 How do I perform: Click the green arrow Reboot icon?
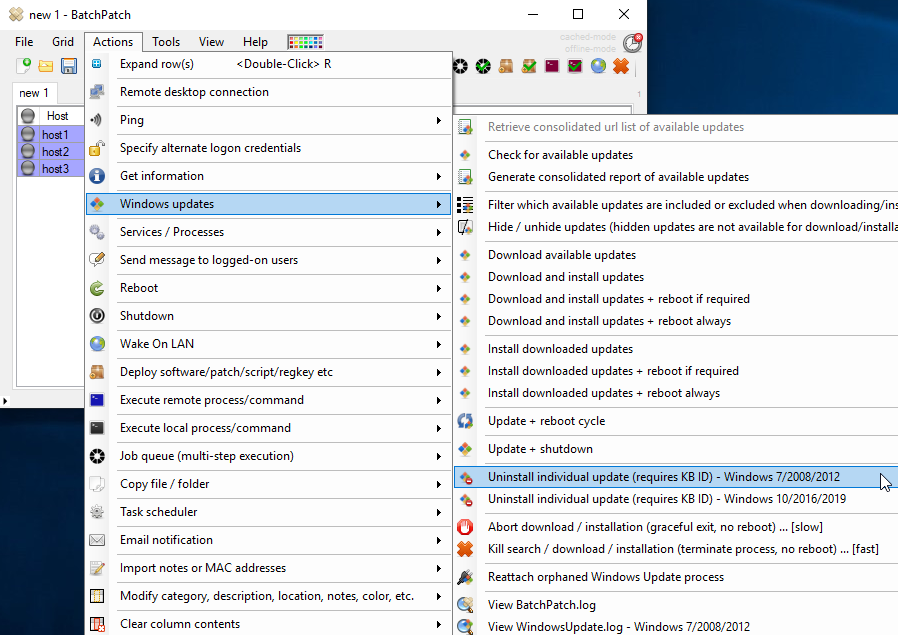[97, 288]
